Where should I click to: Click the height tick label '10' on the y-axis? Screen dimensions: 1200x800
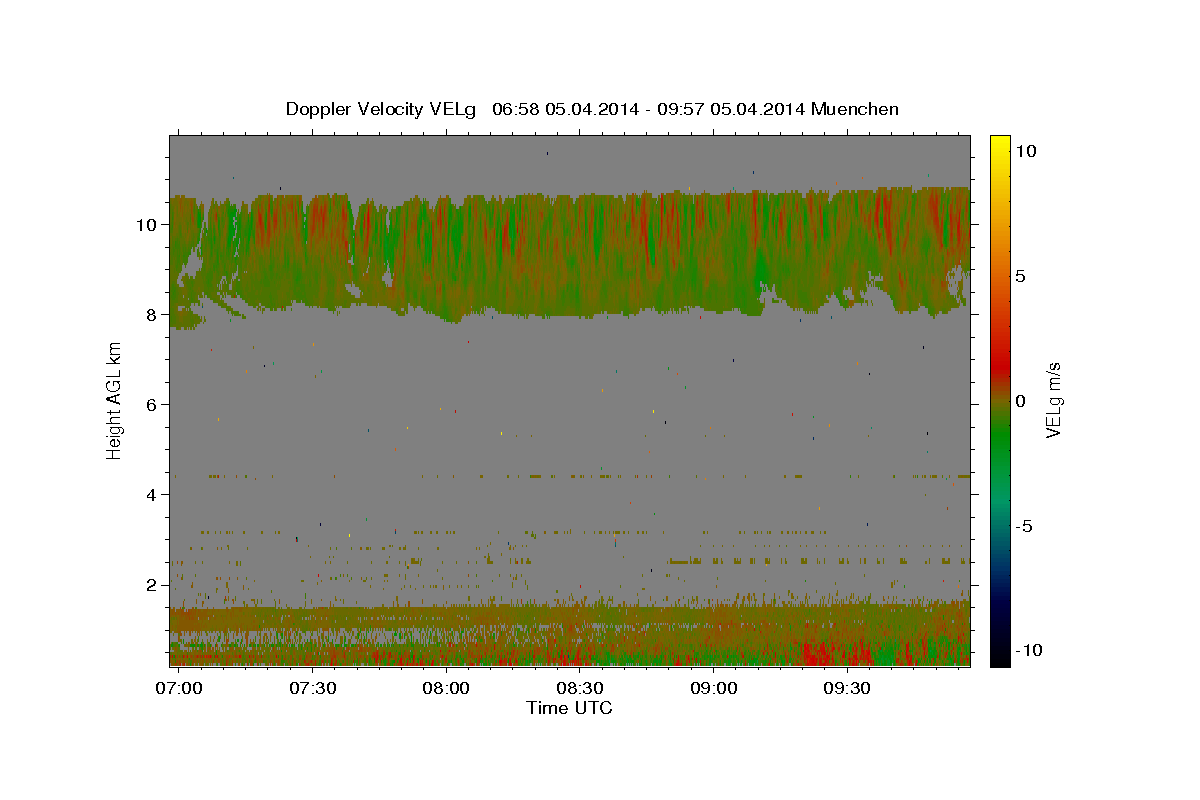coord(145,225)
